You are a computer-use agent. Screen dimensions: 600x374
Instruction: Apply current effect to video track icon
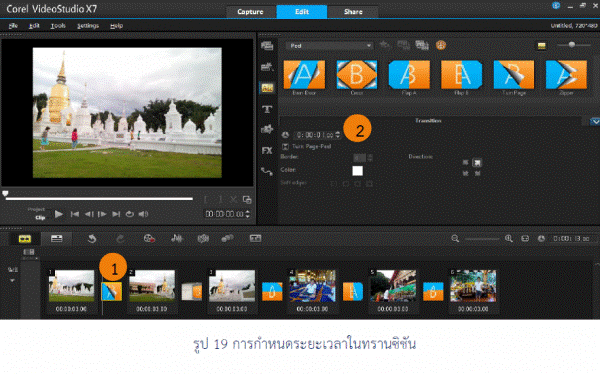[x=403, y=45]
